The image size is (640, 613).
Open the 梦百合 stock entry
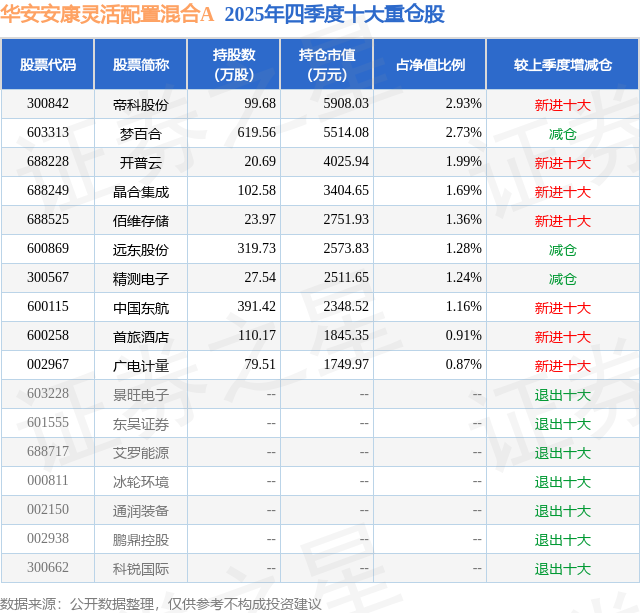(x=141, y=133)
